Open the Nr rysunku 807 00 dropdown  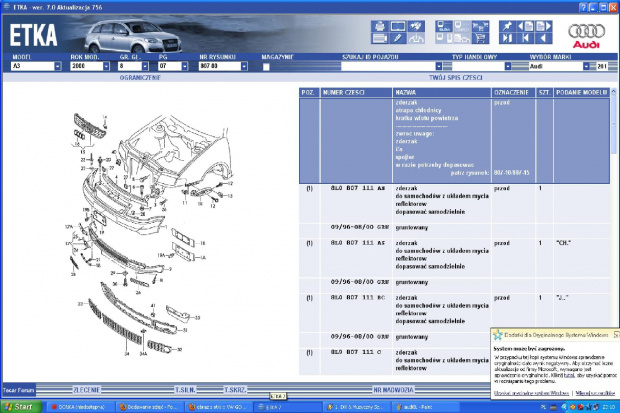(x=244, y=66)
